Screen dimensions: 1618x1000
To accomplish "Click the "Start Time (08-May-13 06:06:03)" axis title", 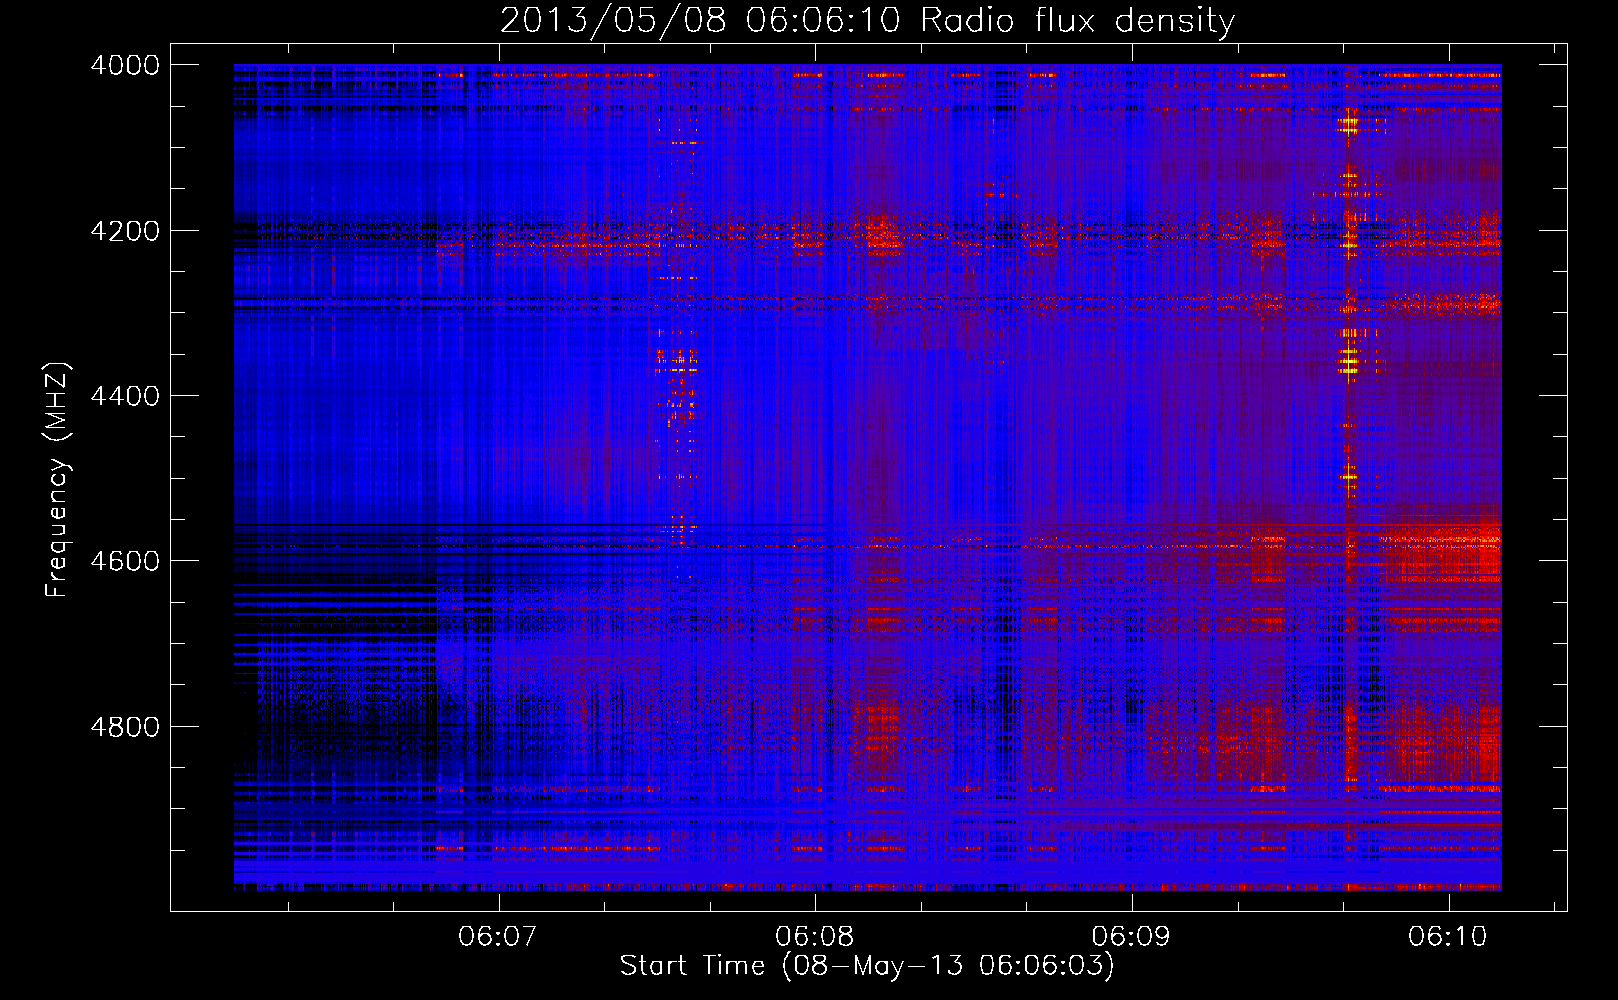I will [867, 966].
